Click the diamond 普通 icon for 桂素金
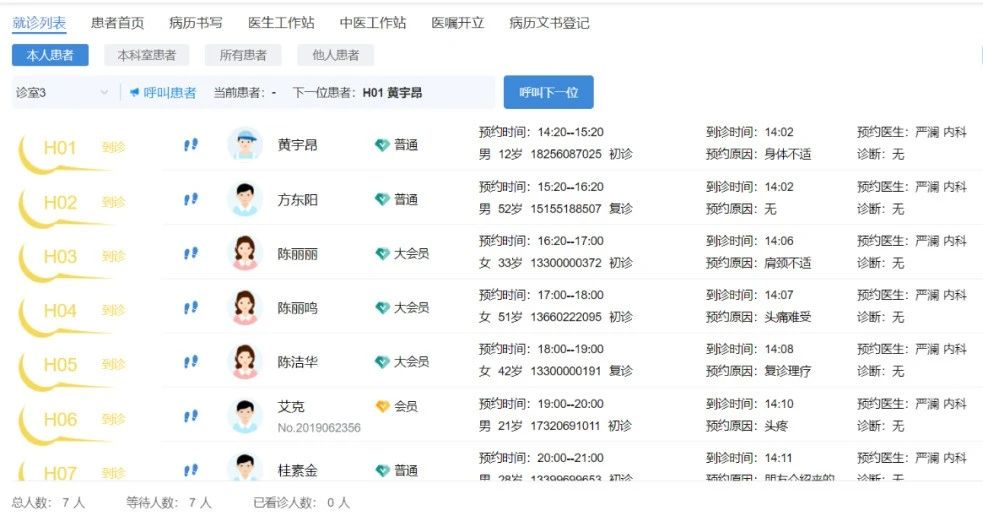Screen dimensions: 983x516 pyautogui.click(x=382, y=470)
